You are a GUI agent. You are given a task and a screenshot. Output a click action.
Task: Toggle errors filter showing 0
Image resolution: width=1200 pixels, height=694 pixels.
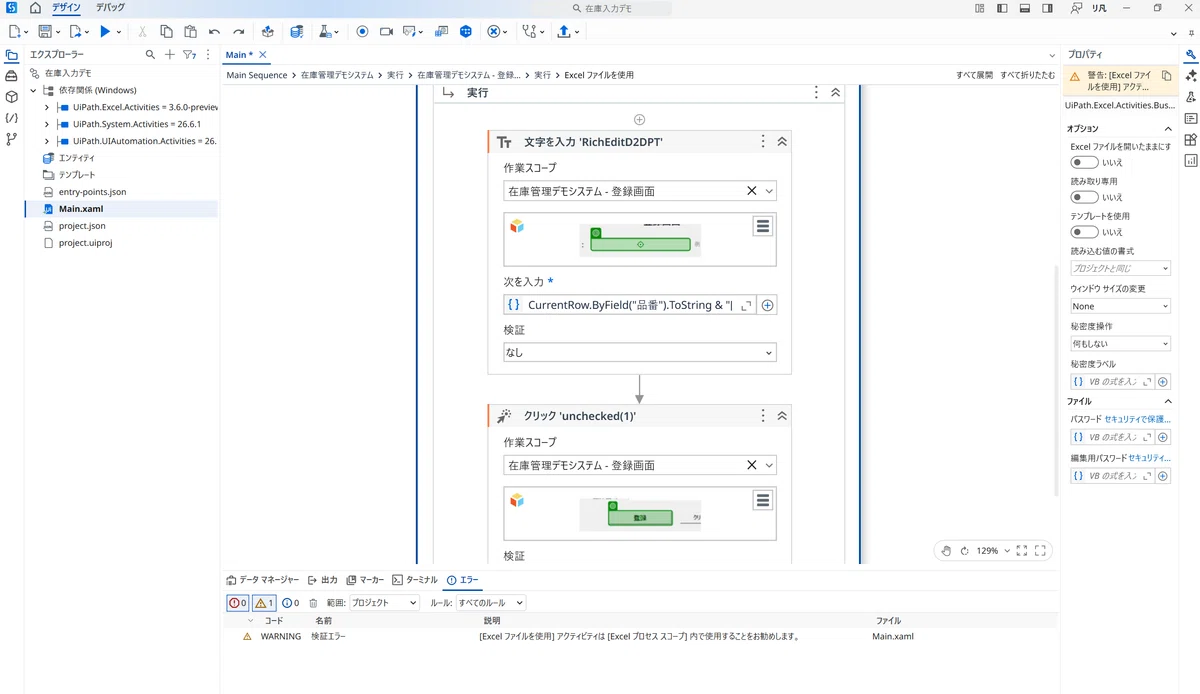pyautogui.click(x=238, y=603)
